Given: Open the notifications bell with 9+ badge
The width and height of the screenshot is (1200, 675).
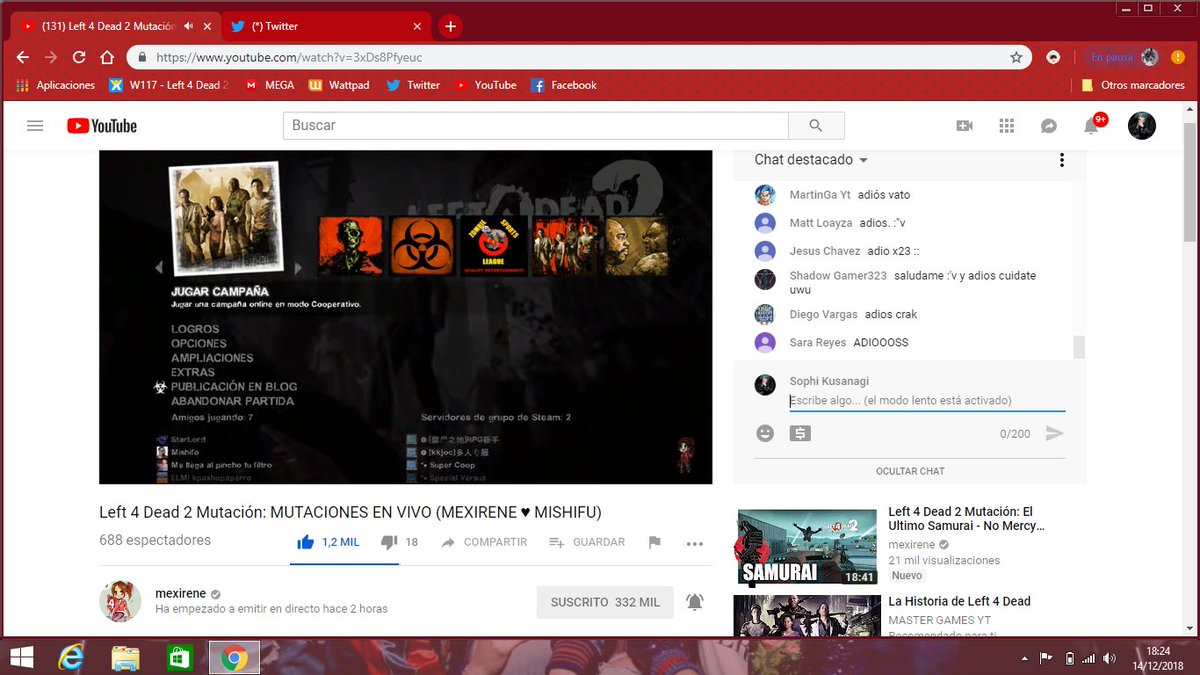Looking at the screenshot, I should 1092,126.
